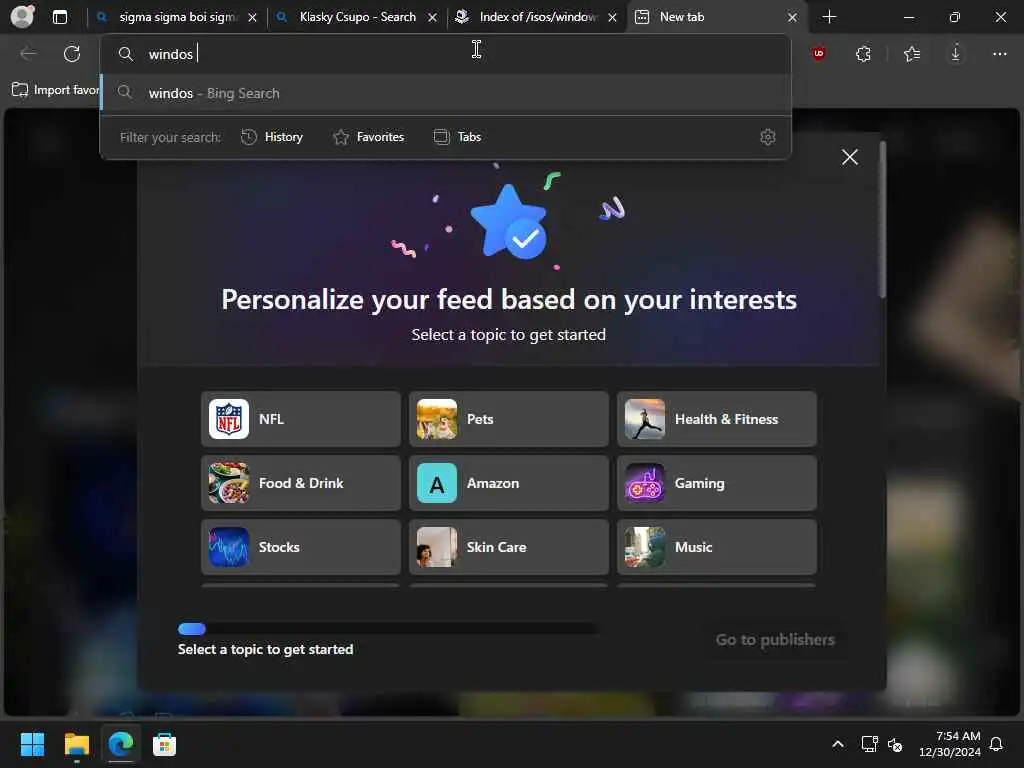The width and height of the screenshot is (1024, 768).
Task: Open the tab actions menu icon
Action: pyautogui.click(x=59, y=17)
